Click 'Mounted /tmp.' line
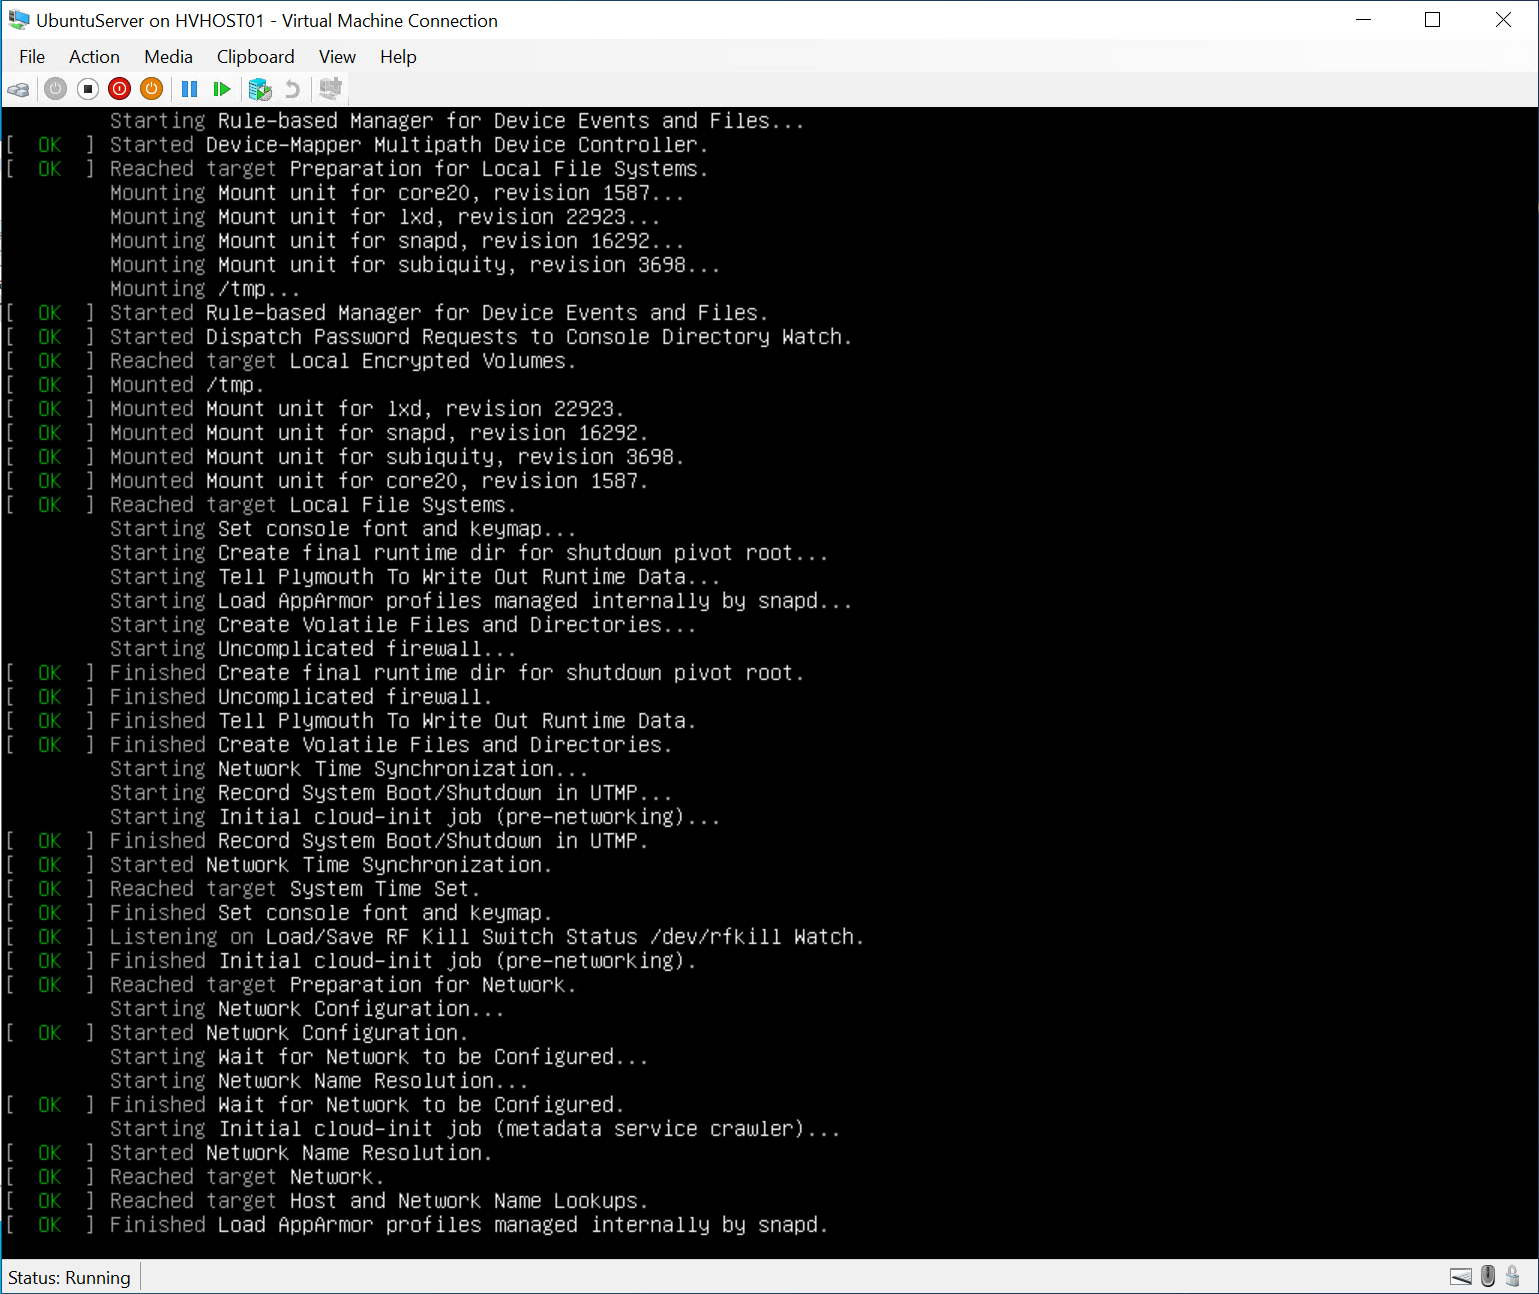This screenshot has height=1294, width=1539. (187, 385)
